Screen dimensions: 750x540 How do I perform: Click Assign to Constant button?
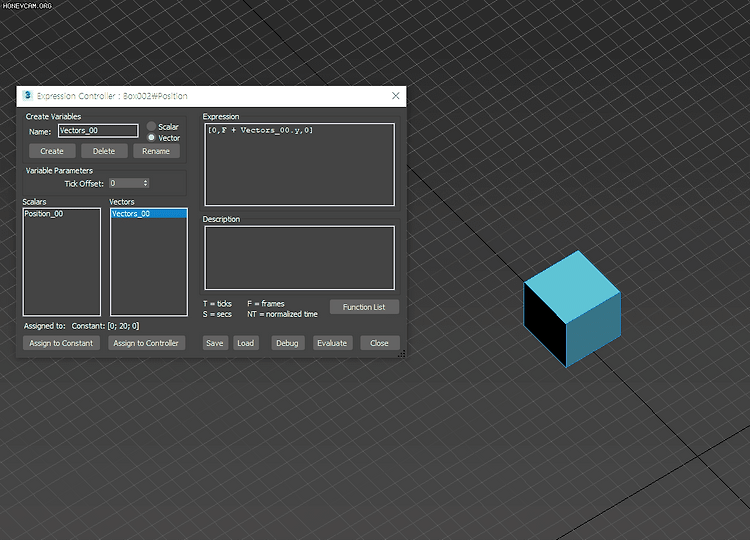[61, 343]
